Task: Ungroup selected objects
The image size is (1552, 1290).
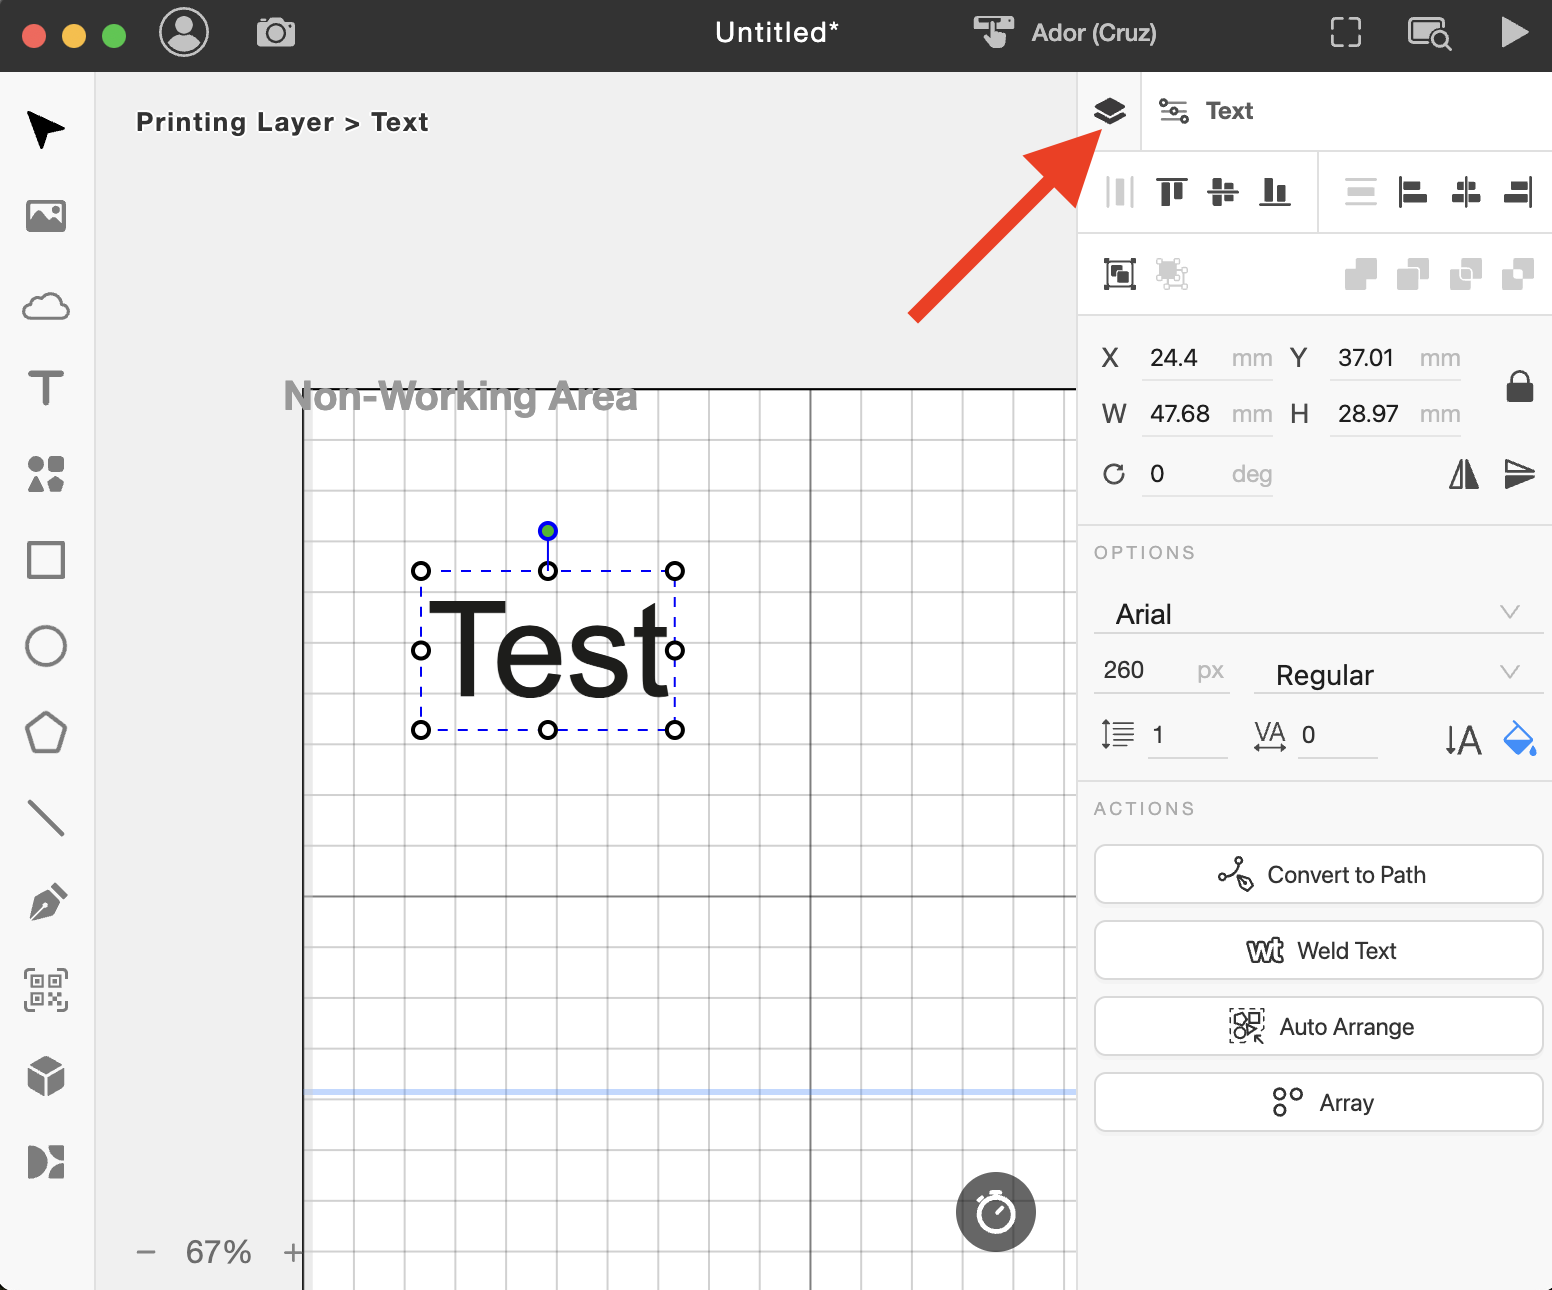Action: coord(1172,273)
